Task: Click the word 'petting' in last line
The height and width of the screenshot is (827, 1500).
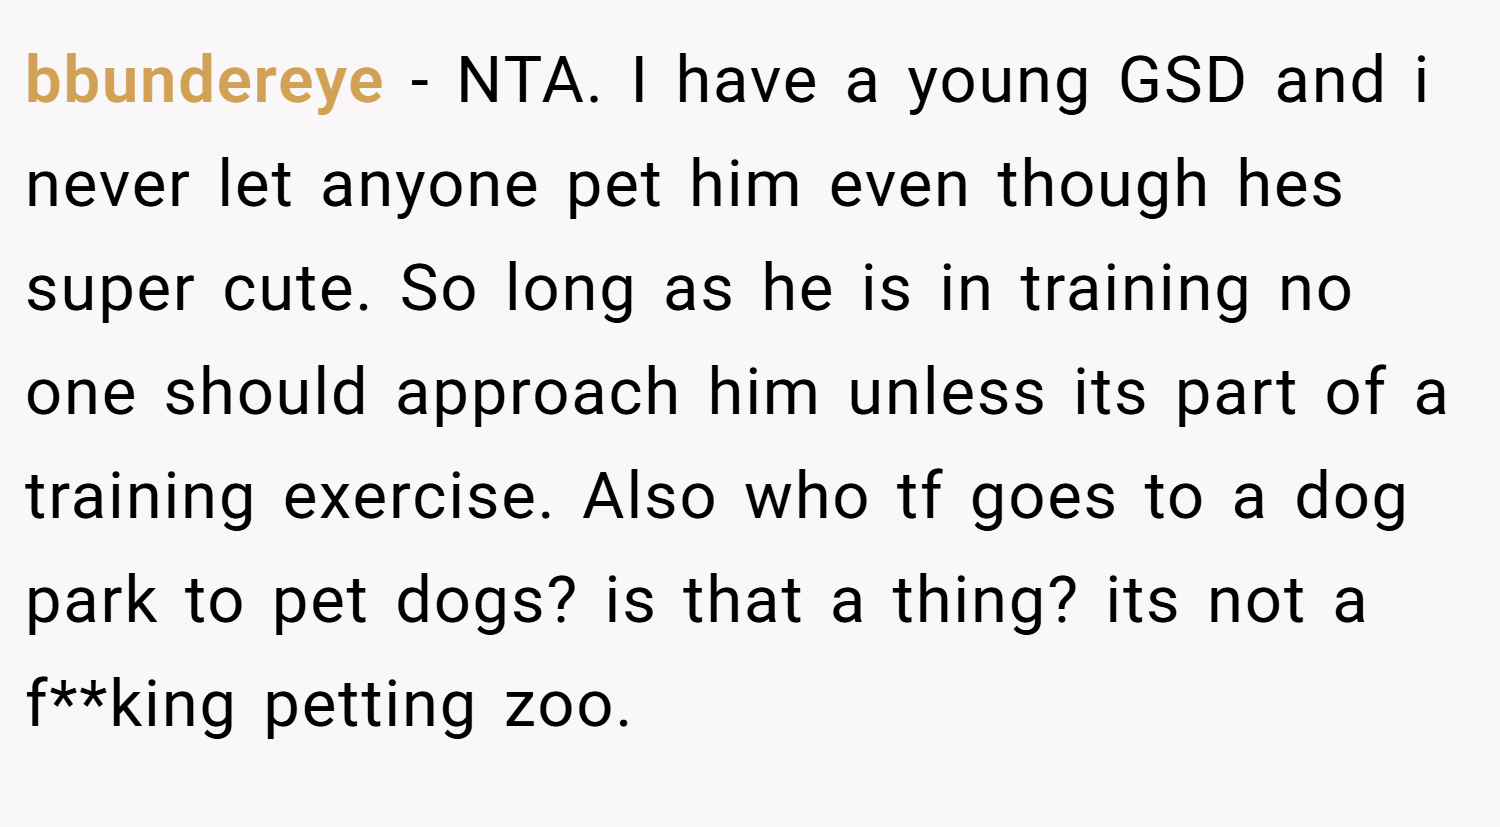Action: click(369, 705)
